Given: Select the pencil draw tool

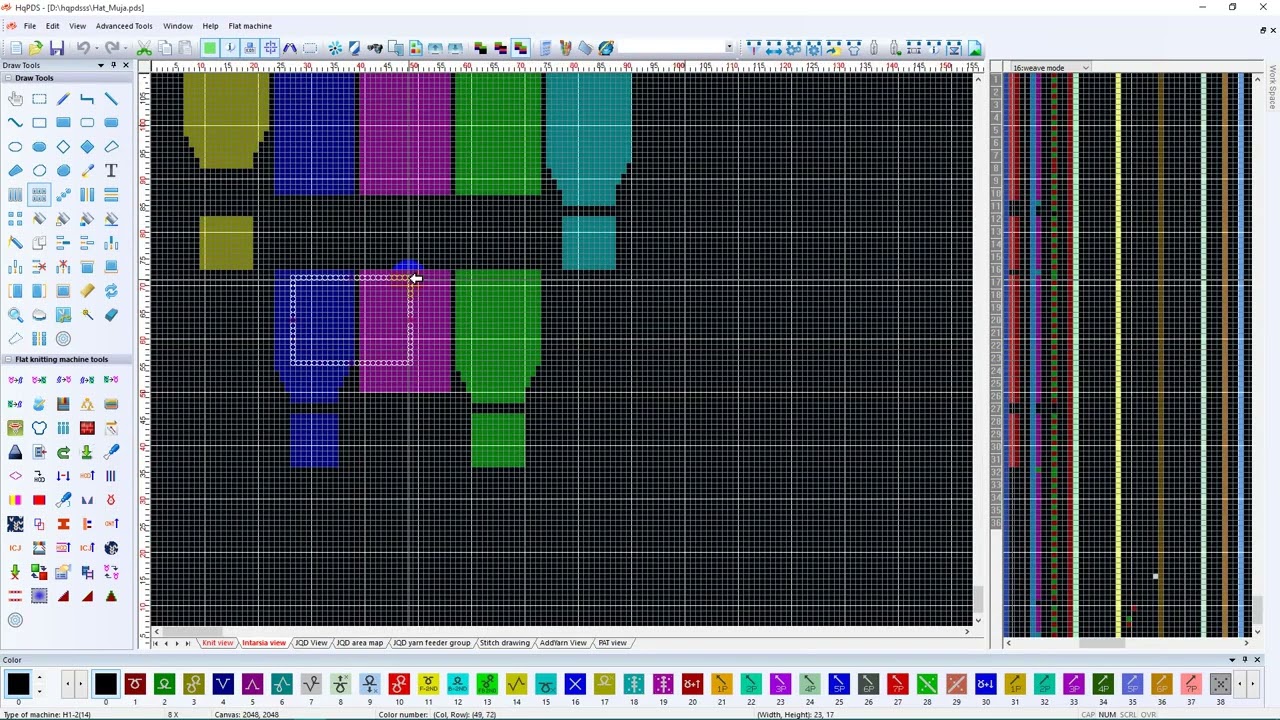Looking at the screenshot, I should click(x=63, y=98).
